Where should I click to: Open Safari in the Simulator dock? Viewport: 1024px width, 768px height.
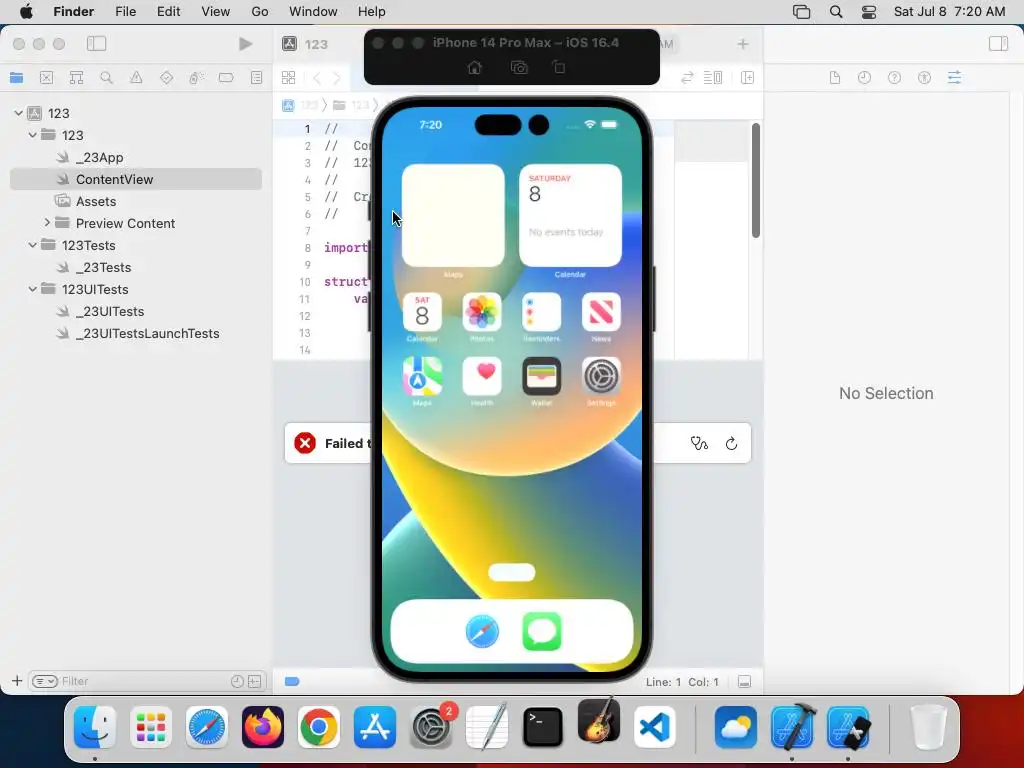coord(482,632)
